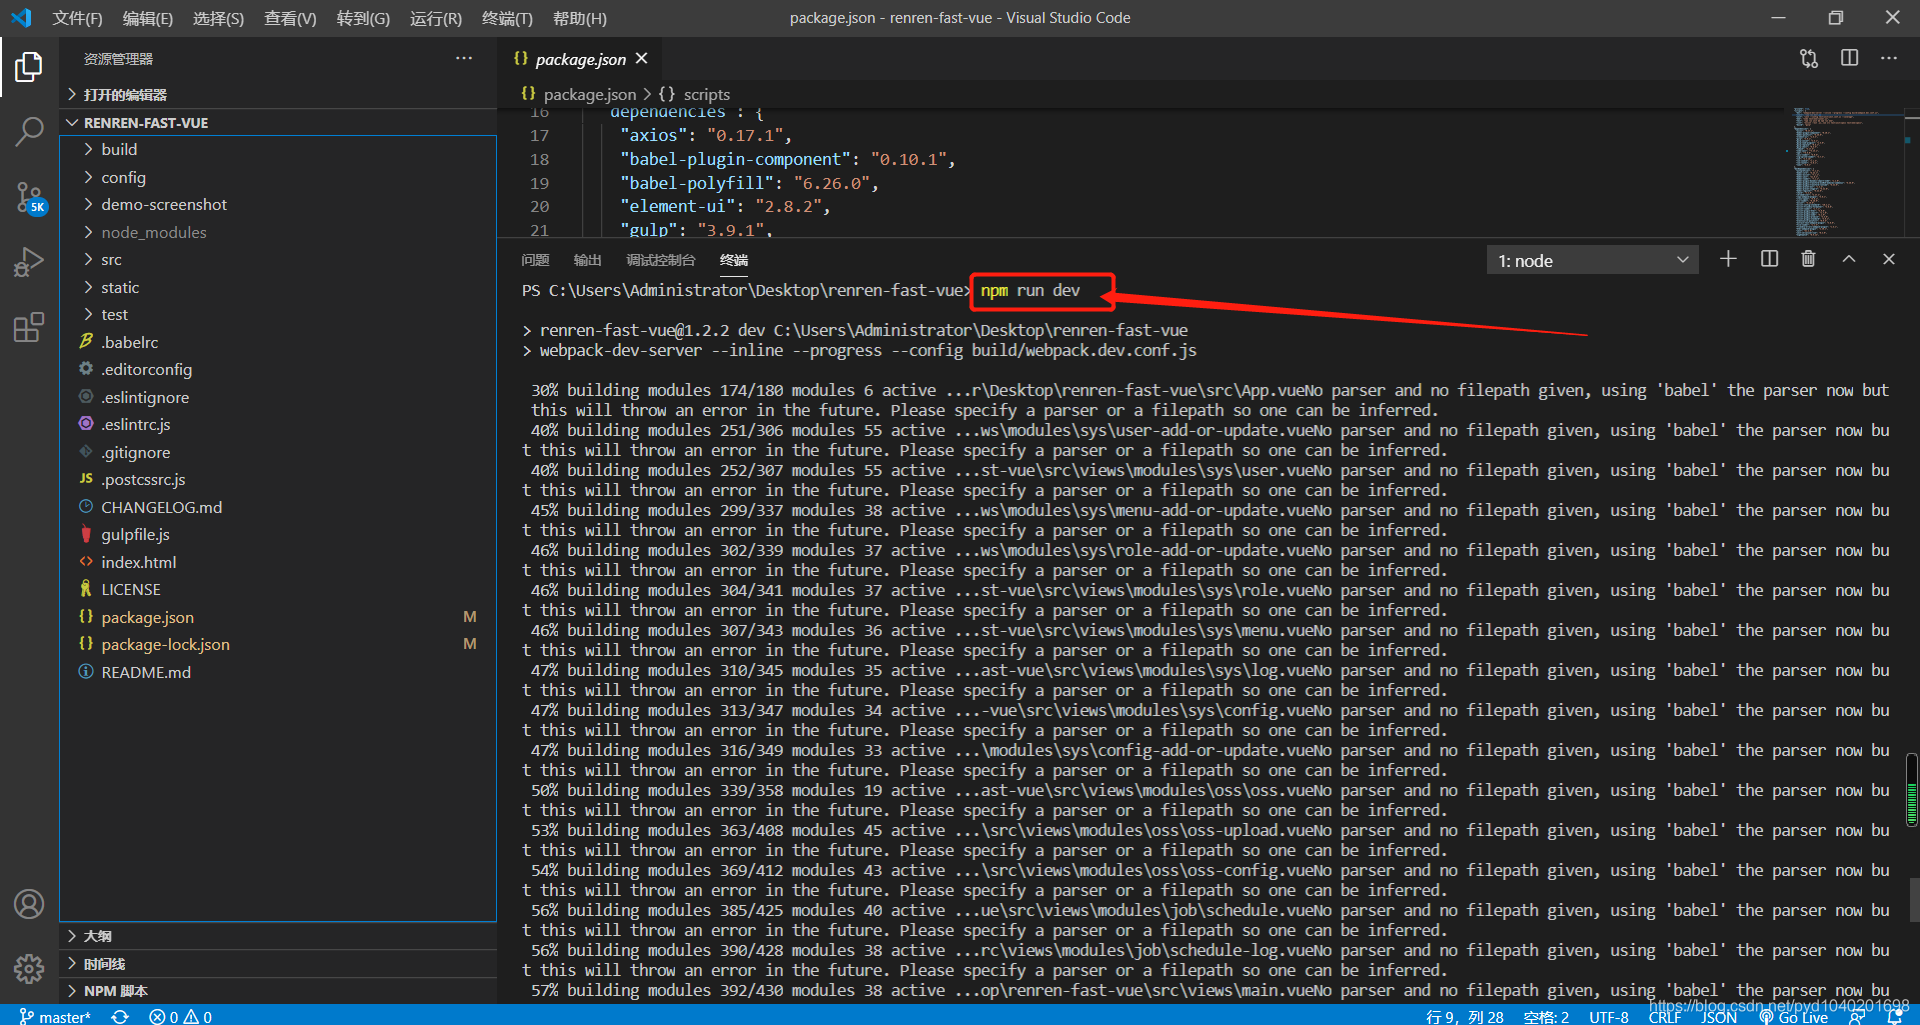Open errors and warnings count in status bar

180,1016
